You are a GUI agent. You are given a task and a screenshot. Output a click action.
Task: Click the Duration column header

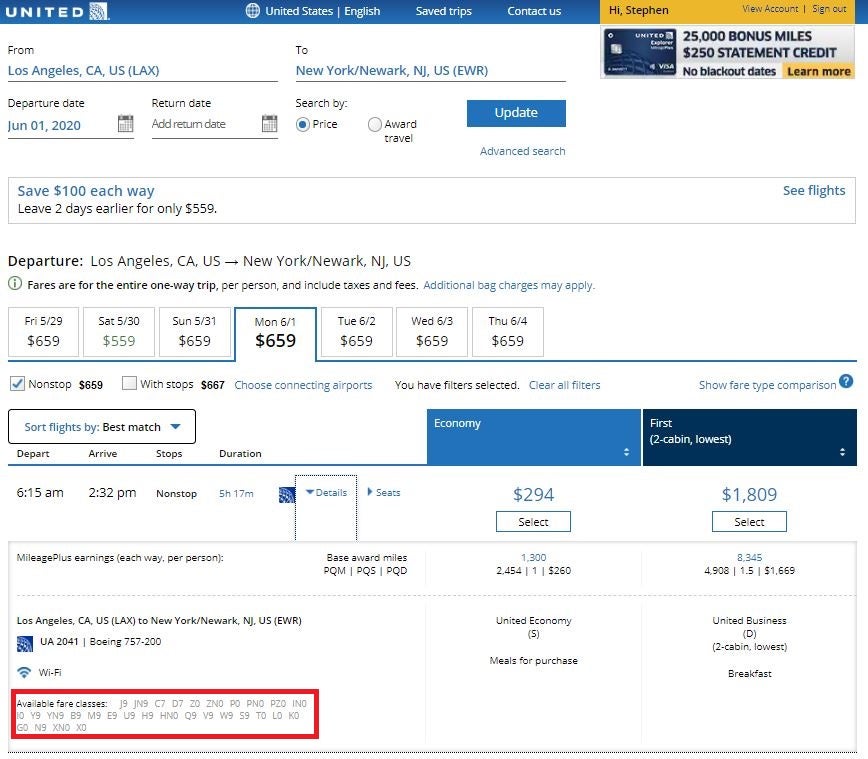coord(240,453)
